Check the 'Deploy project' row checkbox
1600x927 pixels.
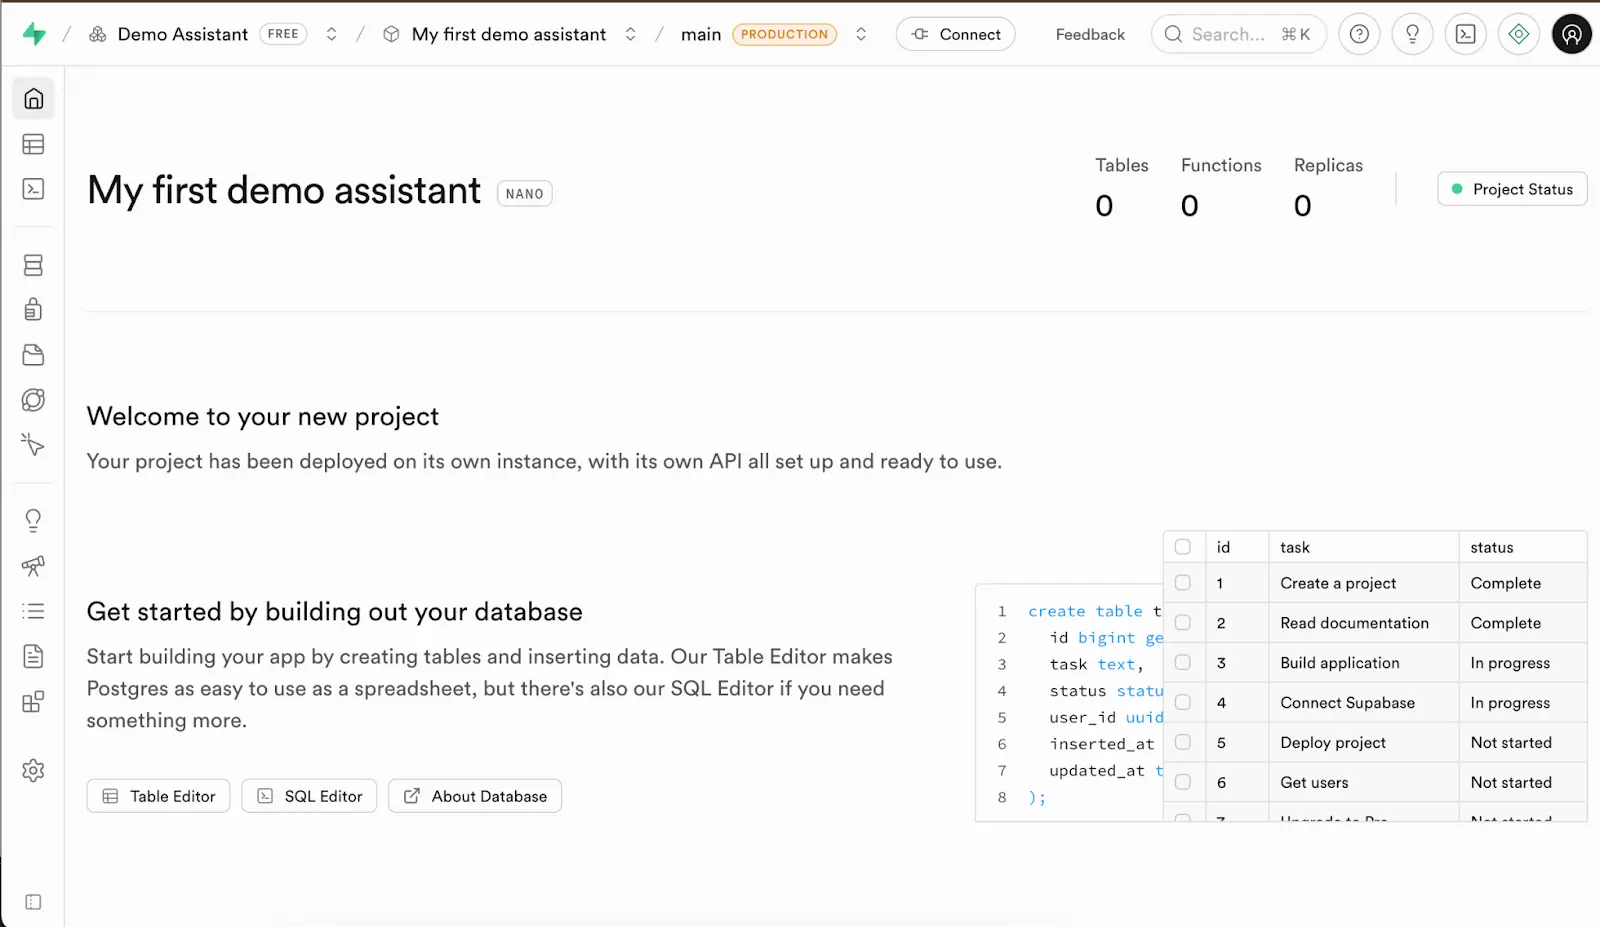click(x=1183, y=742)
